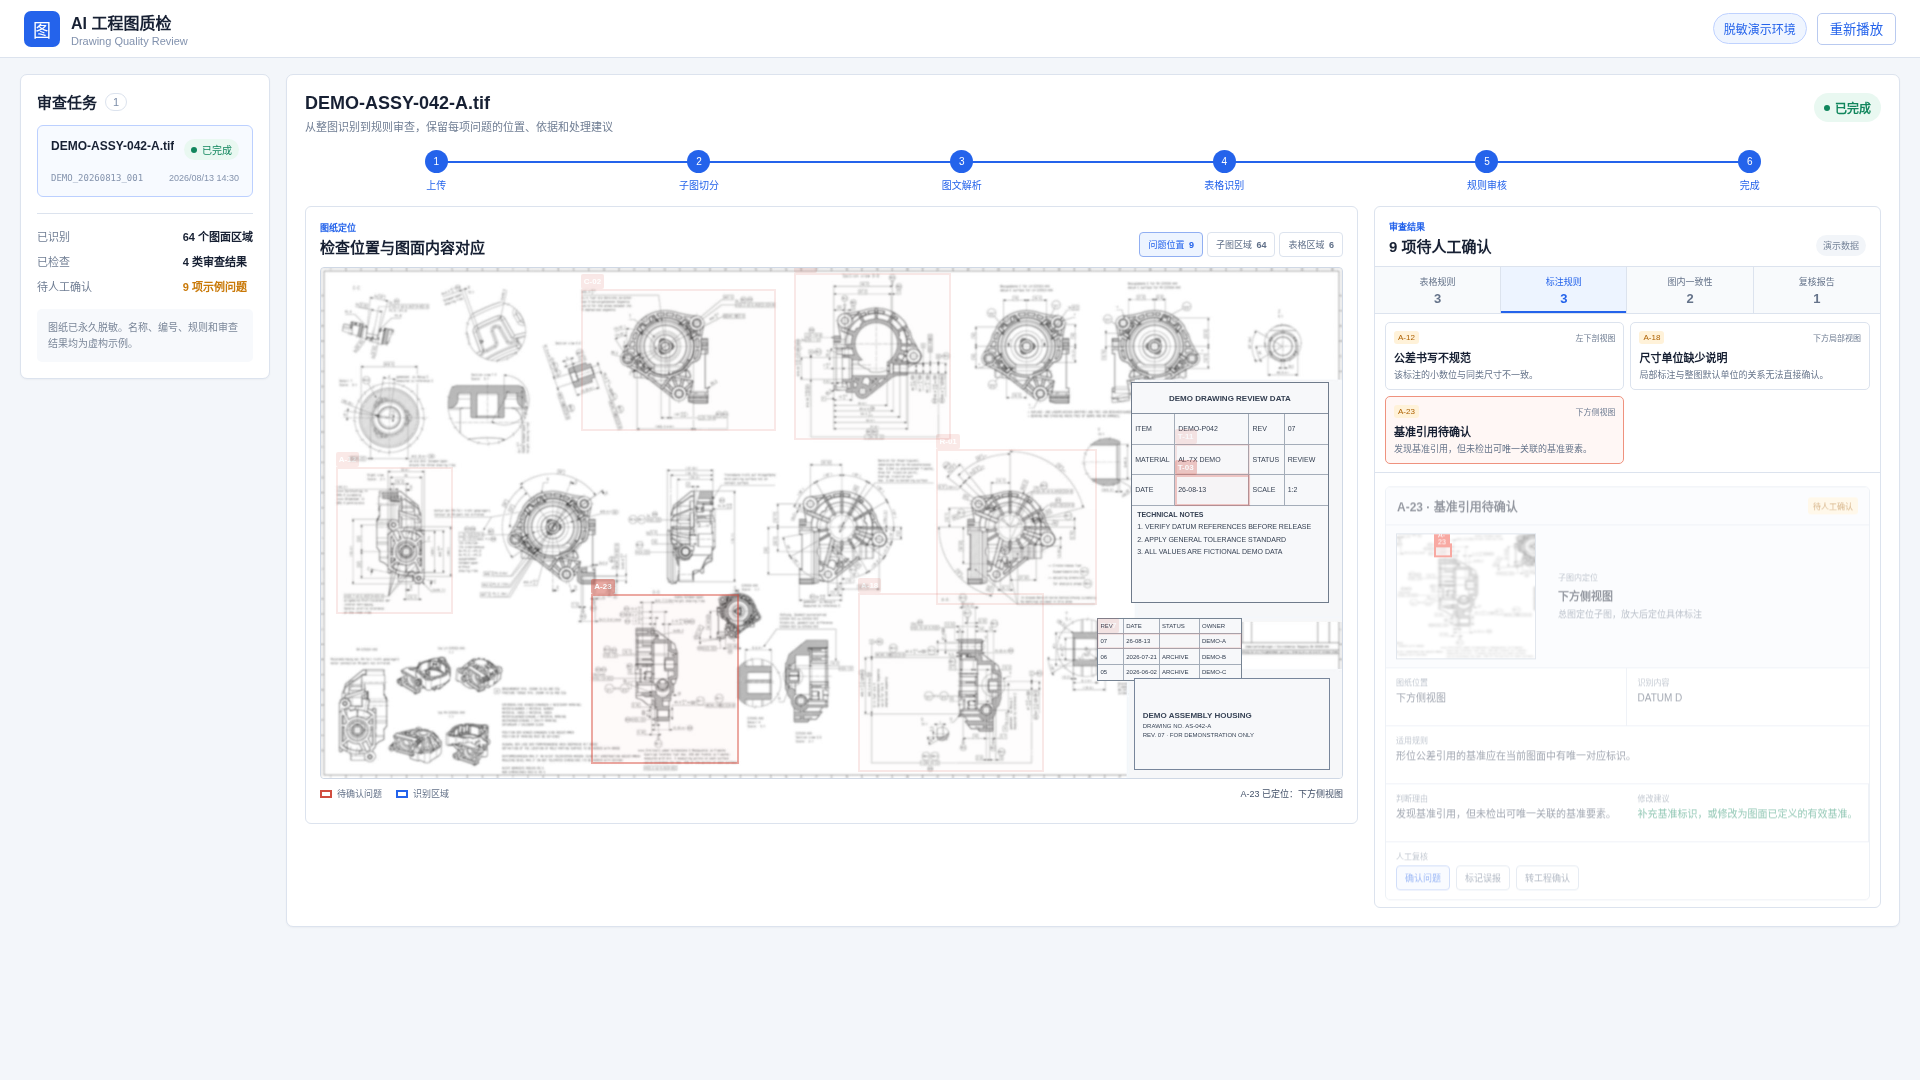1920x1080 pixels.
Task: Click the 确认问题 button
Action: (1422, 878)
